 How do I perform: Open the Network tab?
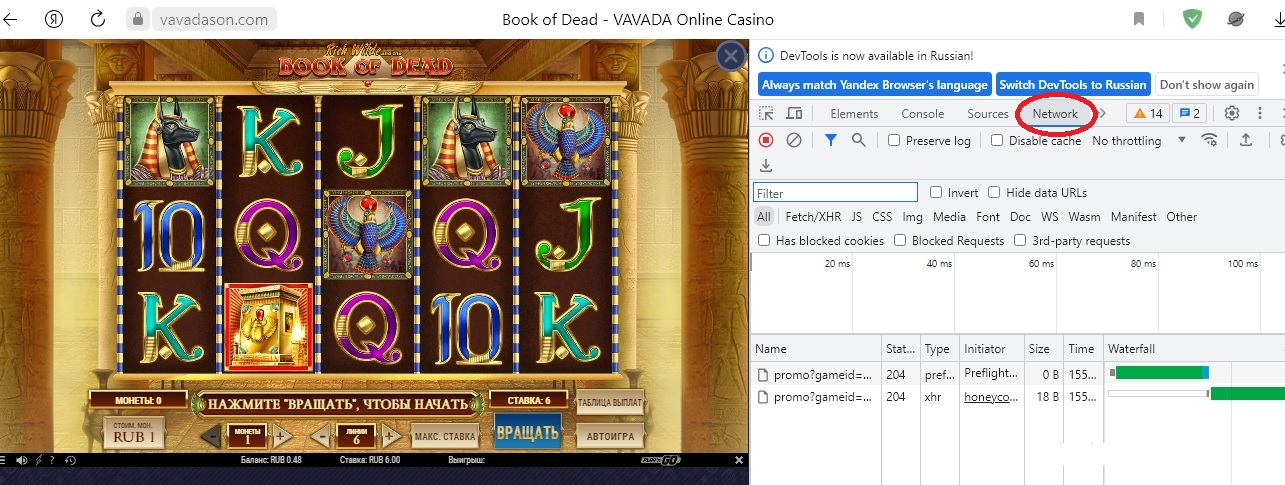[1055, 114]
